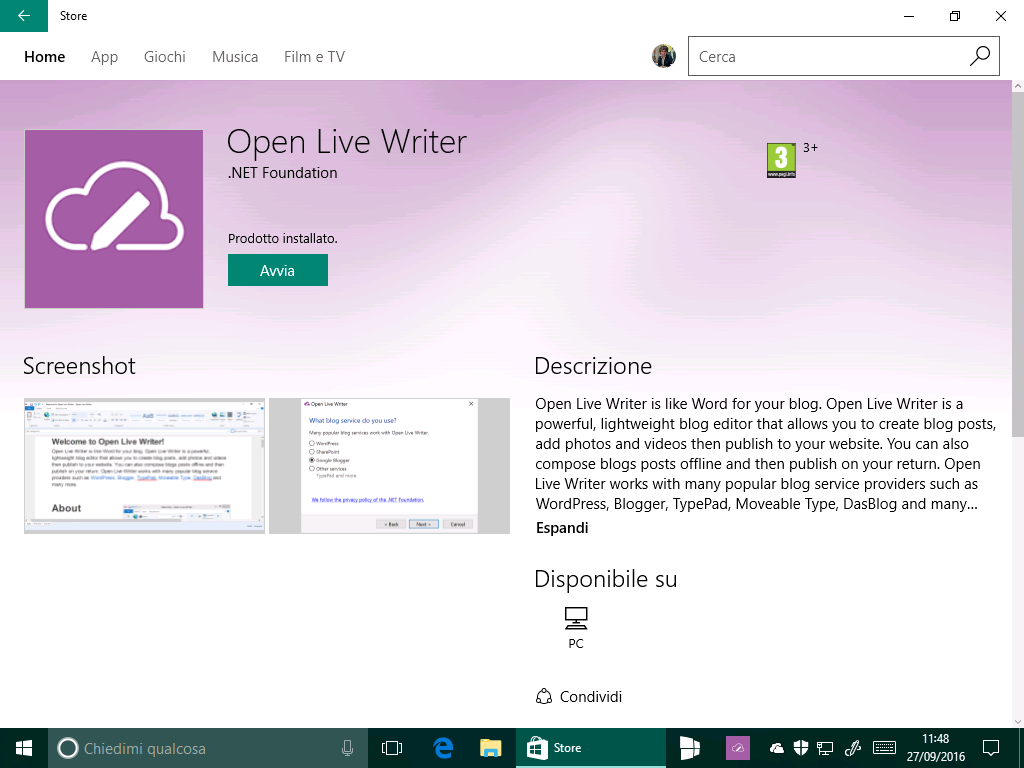
Task: Click the OneDrive cloud tray icon
Action: click(x=776, y=748)
